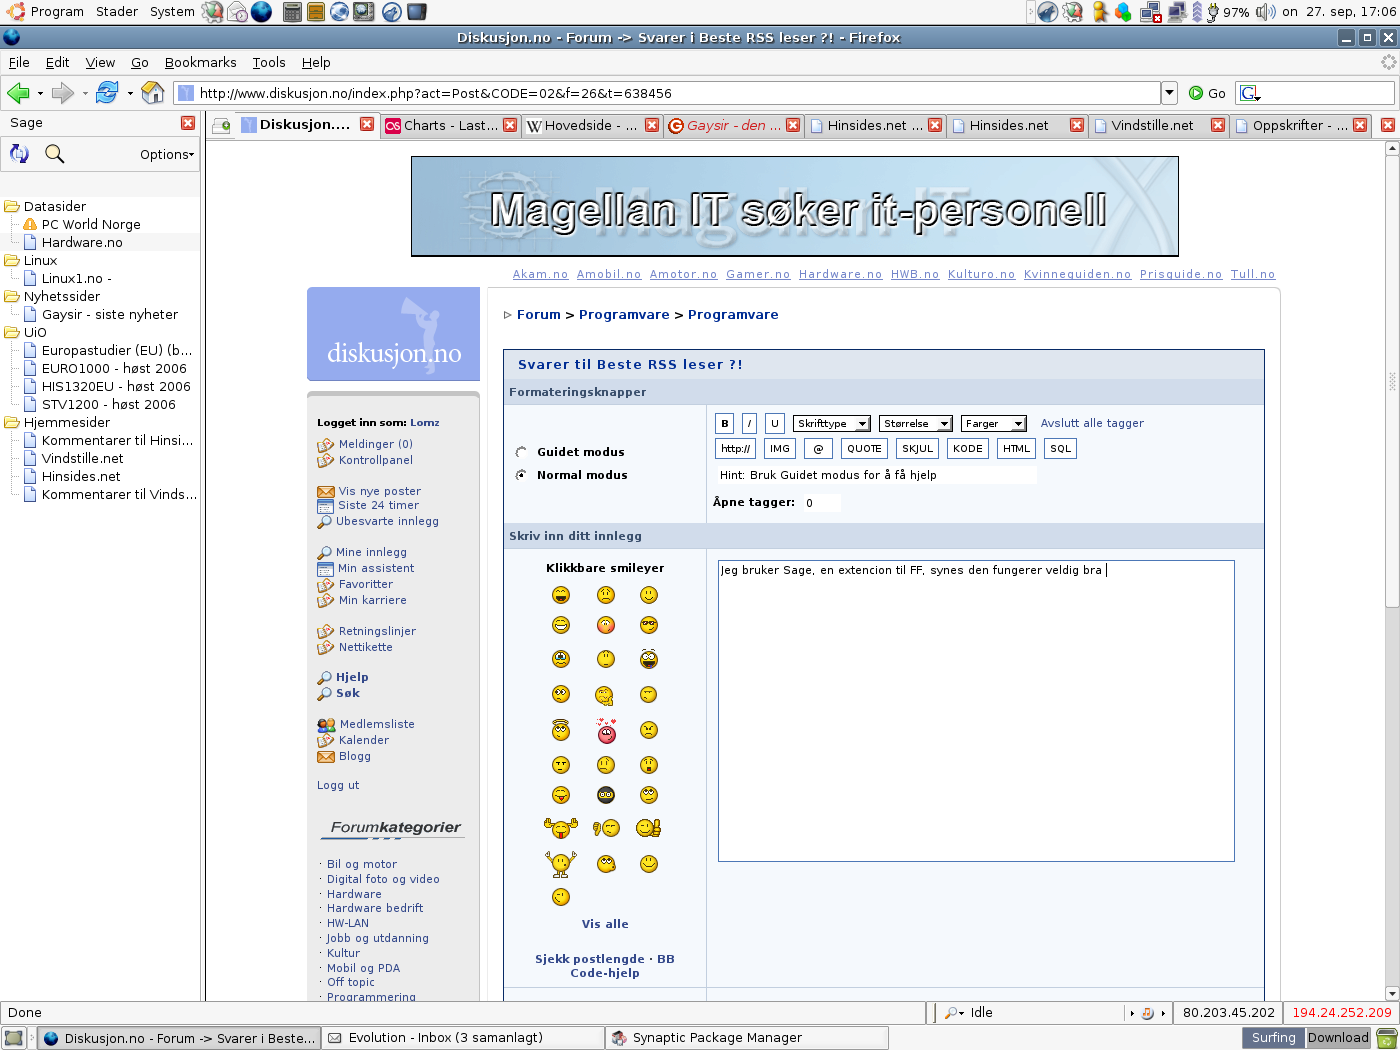Click the show desktop icon in taskbar
This screenshot has width=1400, height=1050.
point(14,1038)
